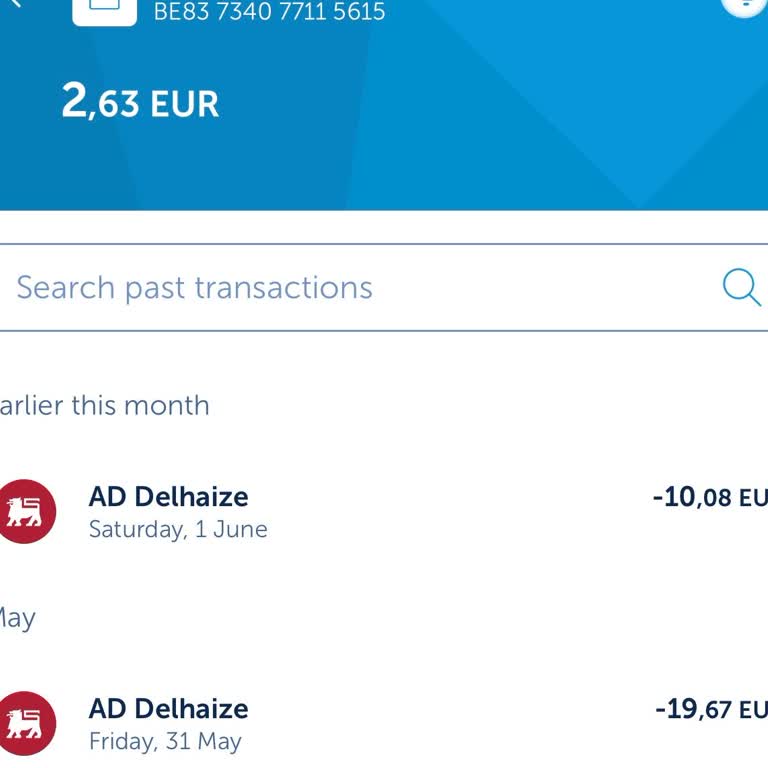The height and width of the screenshot is (768, 768).
Task: Click the Delhaize lion logo for 1 June
Action: 24,511
